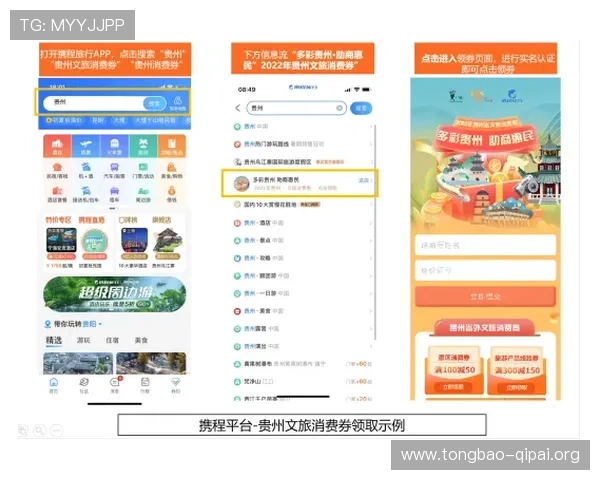
Task: Open the 酒店套餐 hotel package icon
Action: (x=57, y=194)
